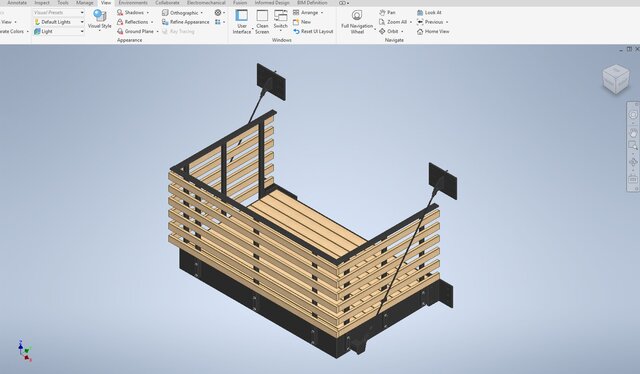Open the Annotate ribbon tab
This screenshot has width=640, height=374.
click(17, 3)
